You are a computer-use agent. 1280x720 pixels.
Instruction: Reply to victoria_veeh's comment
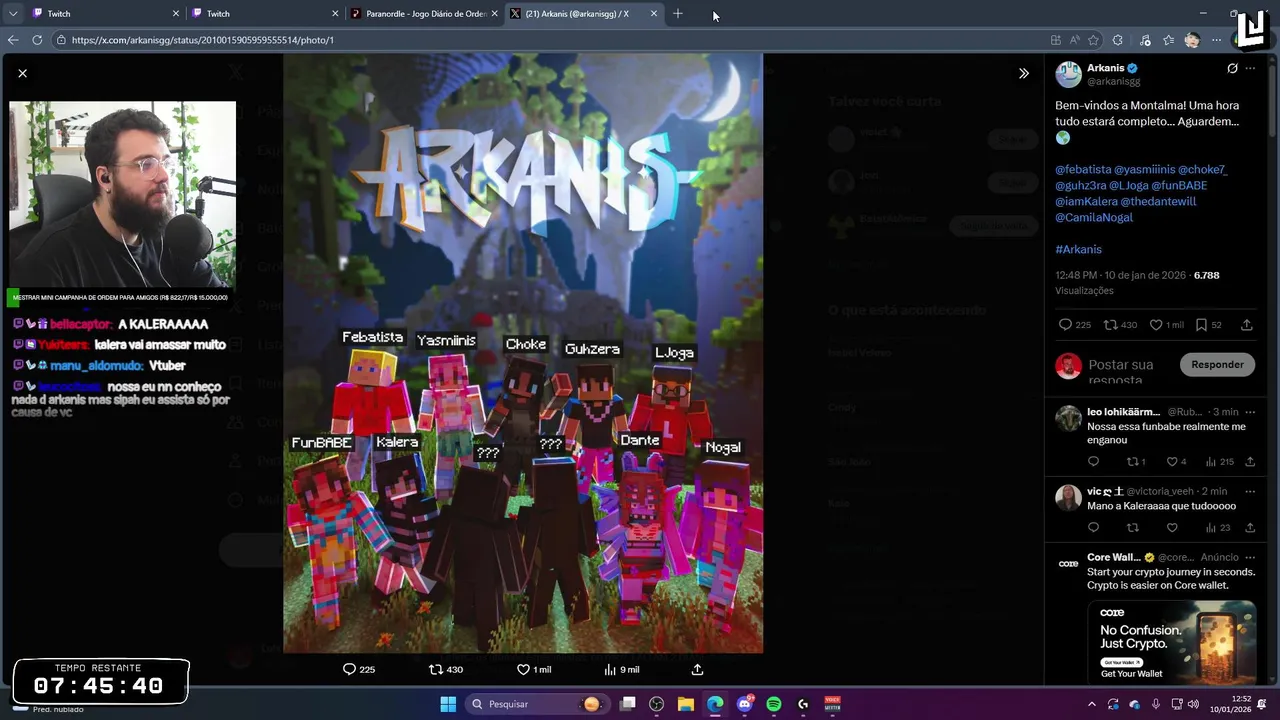pyautogui.click(x=1093, y=528)
